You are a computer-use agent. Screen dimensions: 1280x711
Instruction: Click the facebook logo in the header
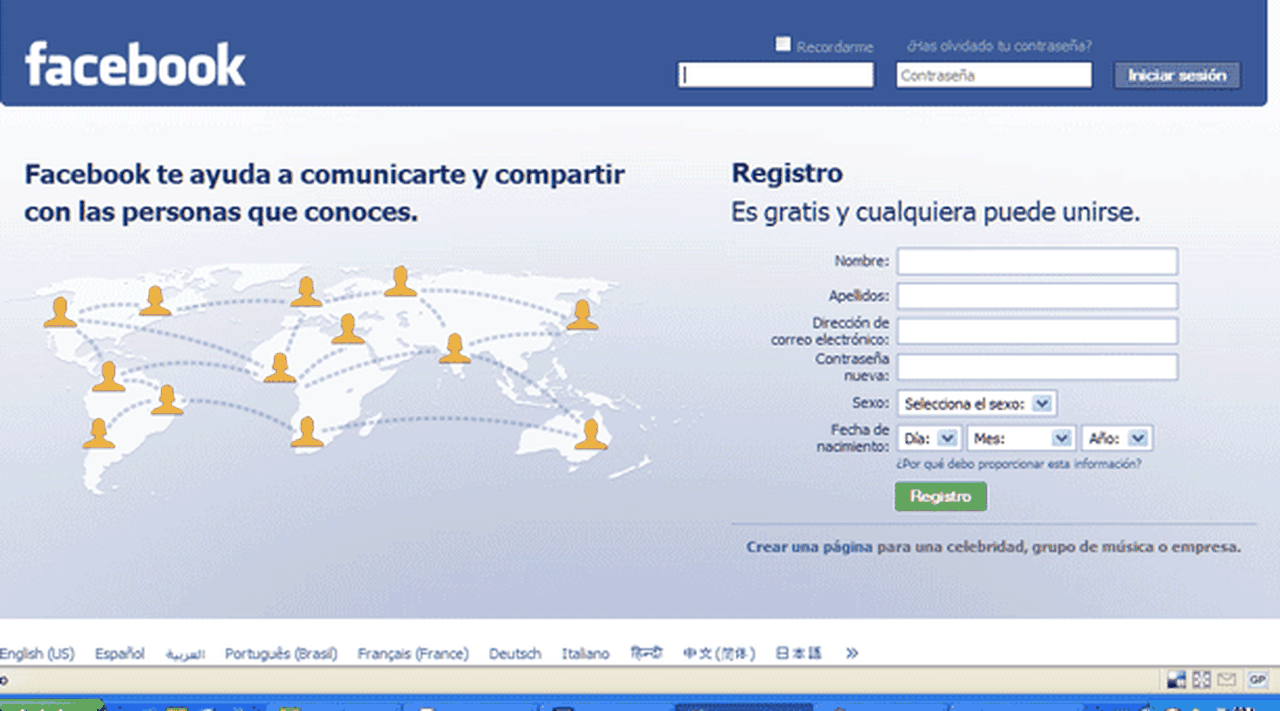(x=135, y=65)
